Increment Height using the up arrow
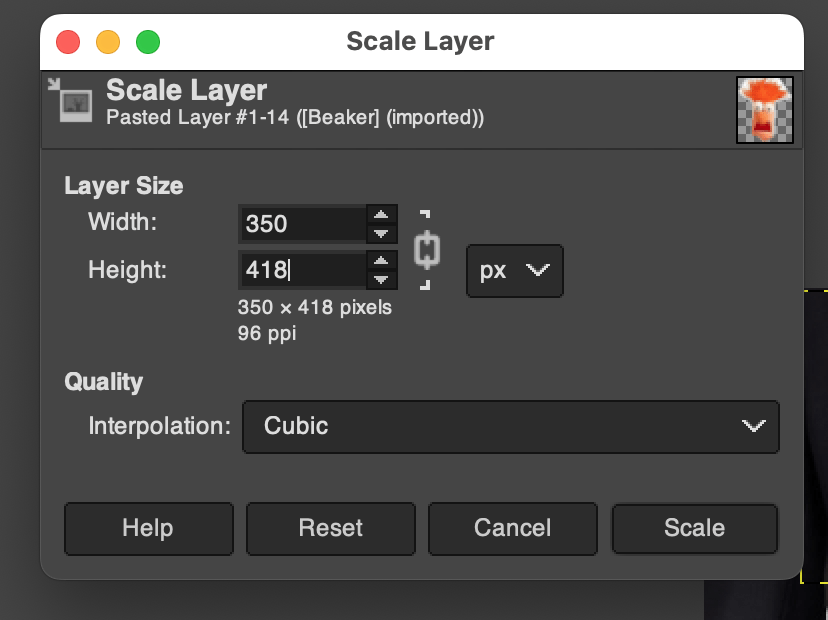828x620 pixels. [x=380, y=260]
